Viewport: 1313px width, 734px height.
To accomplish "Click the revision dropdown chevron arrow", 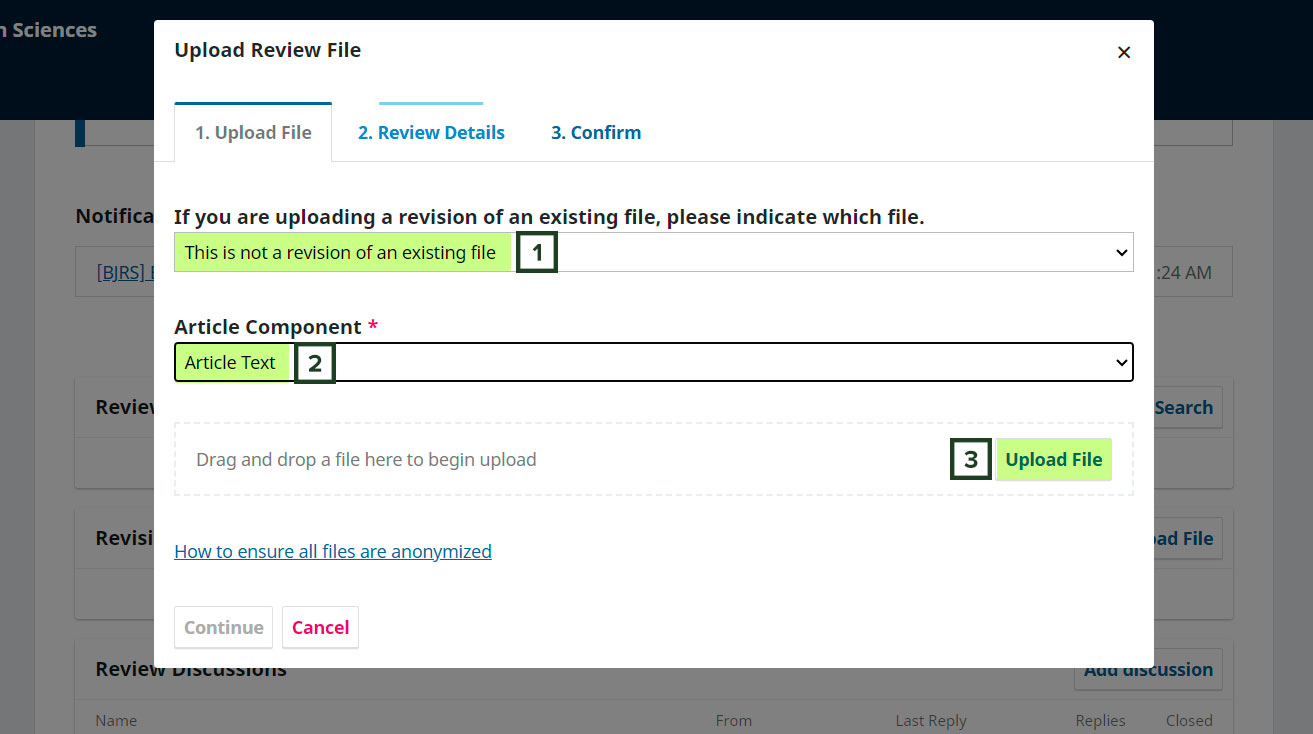I will click(x=1121, y=253).
